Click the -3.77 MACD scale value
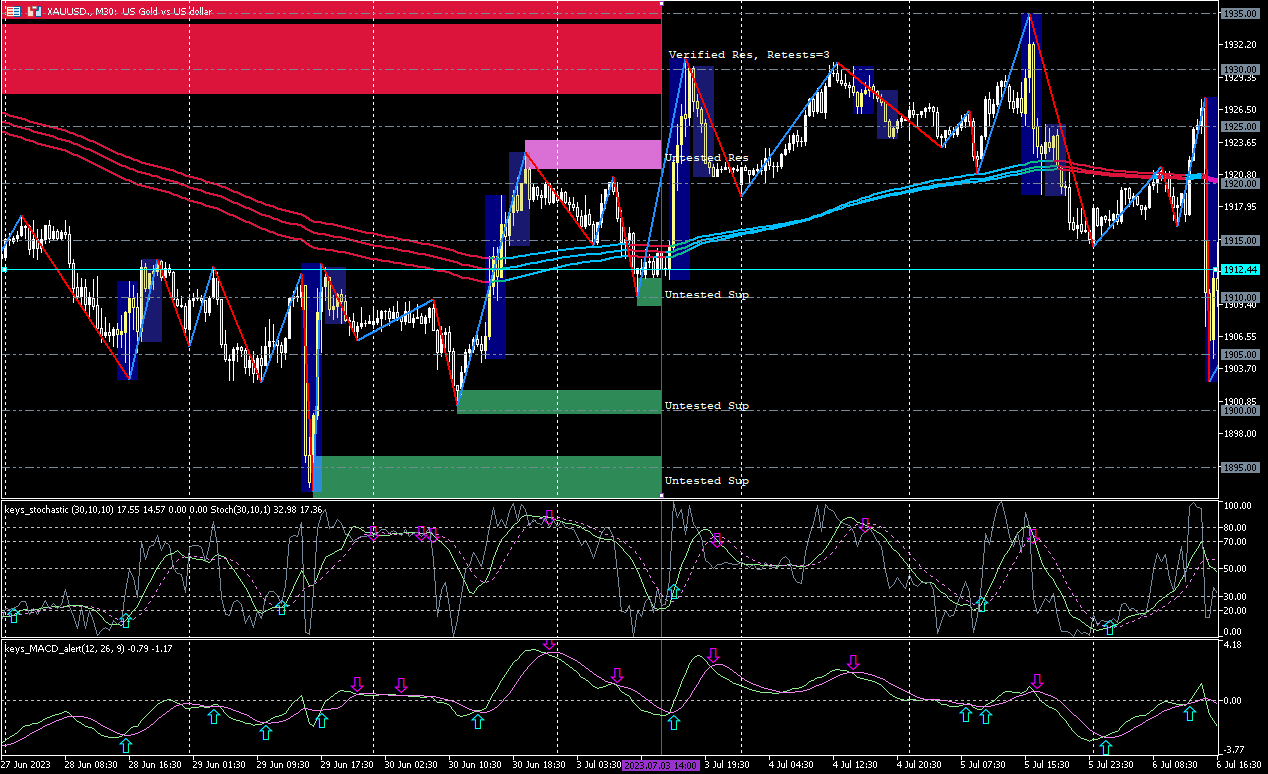 point(1232,749)
